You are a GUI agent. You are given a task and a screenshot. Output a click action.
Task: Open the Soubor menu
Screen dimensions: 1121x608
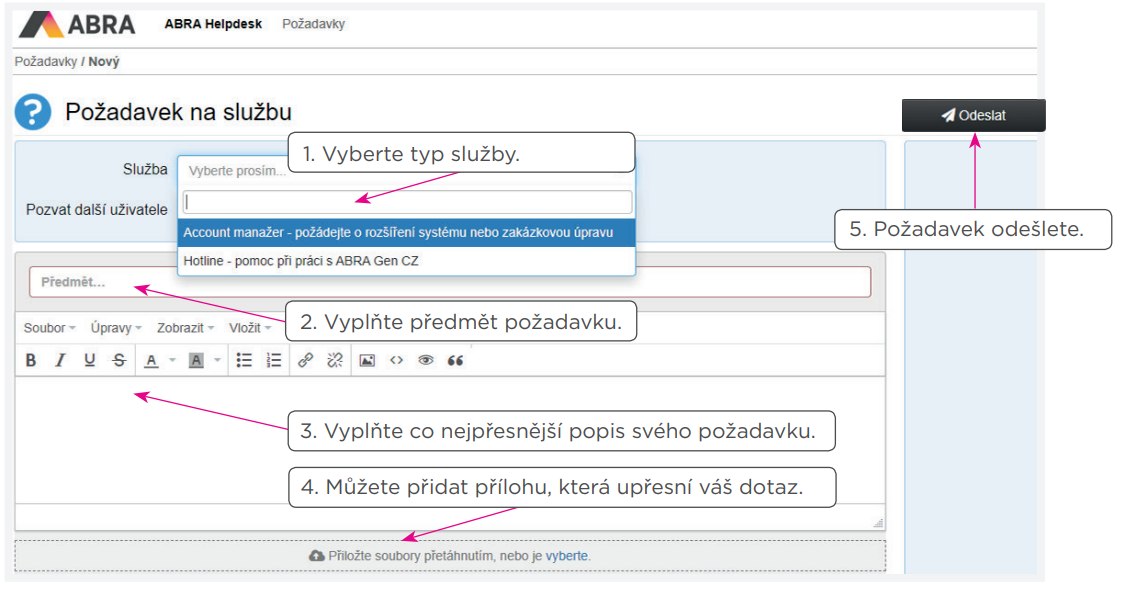49,328
